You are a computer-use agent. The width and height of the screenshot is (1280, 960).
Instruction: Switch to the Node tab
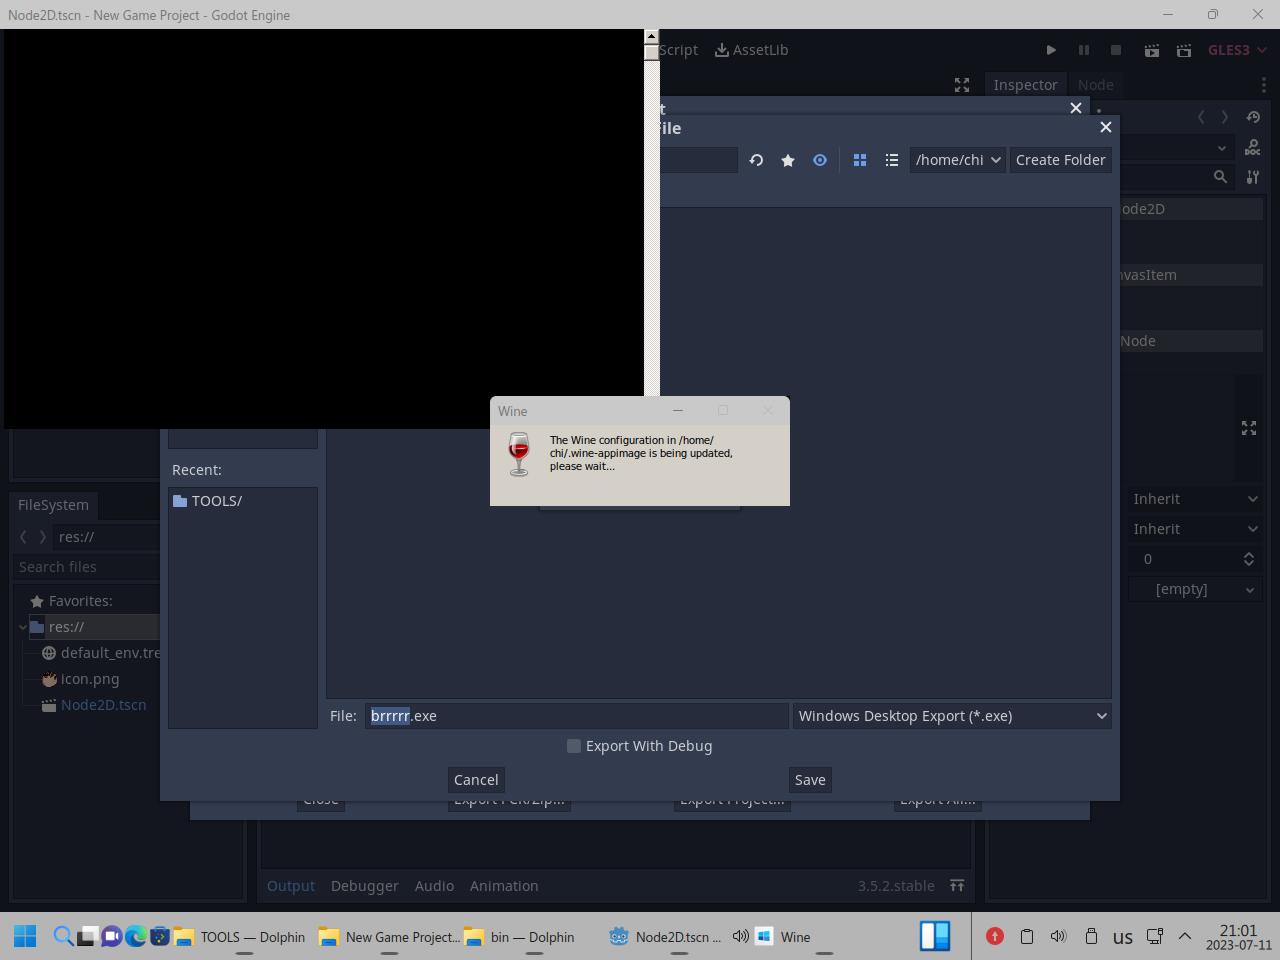[1095, 85]
